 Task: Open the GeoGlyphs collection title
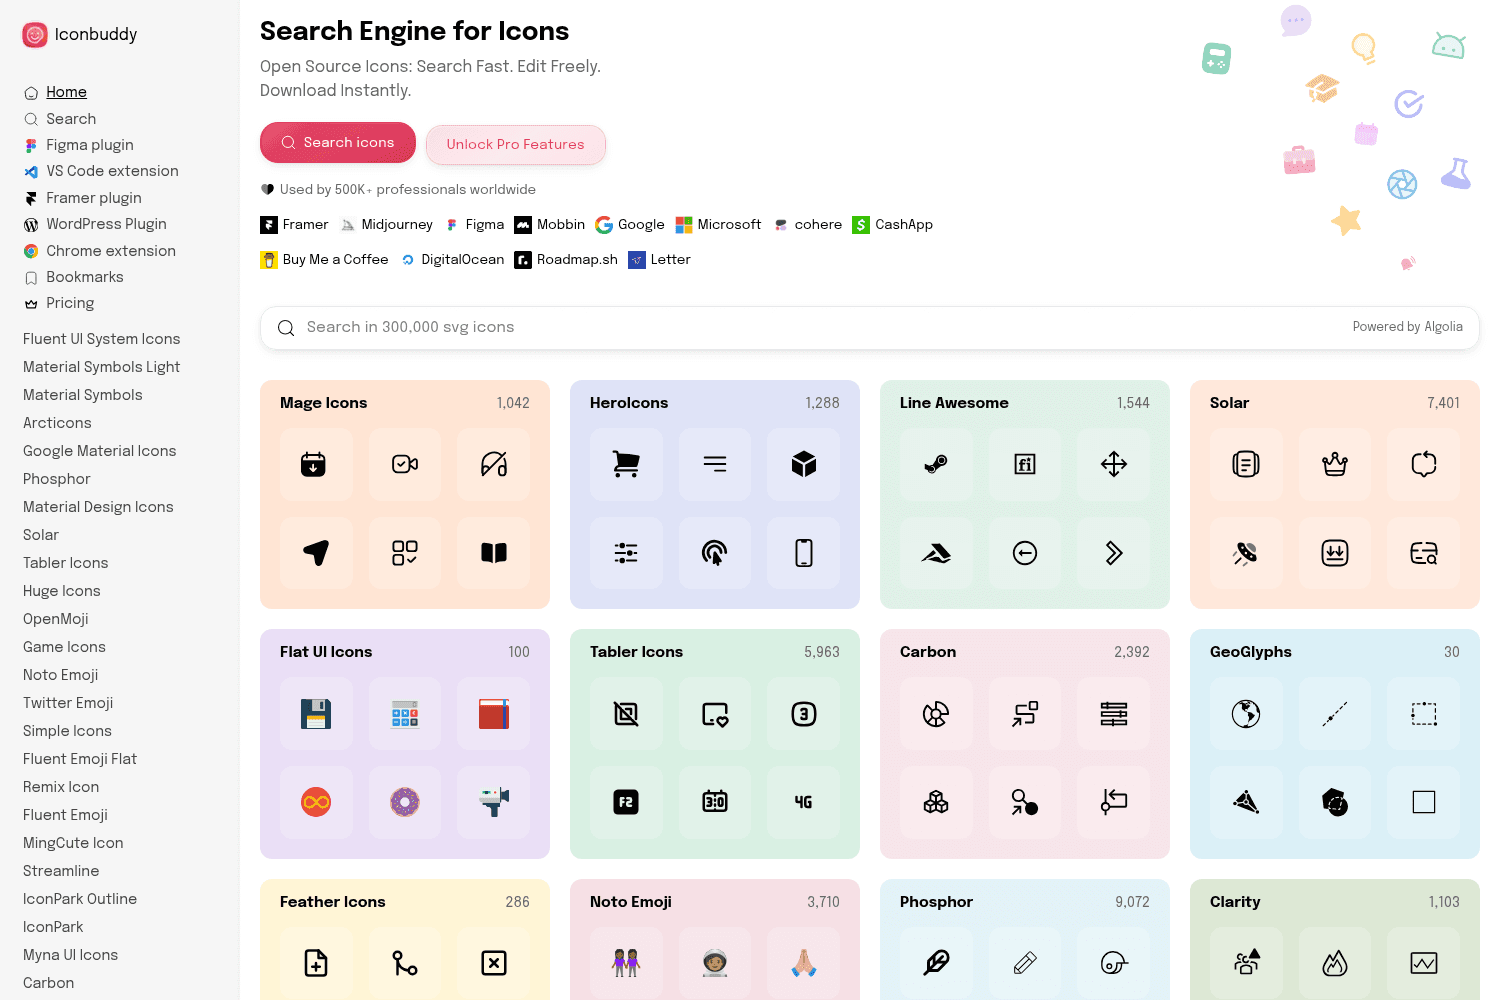point(1251,652)
